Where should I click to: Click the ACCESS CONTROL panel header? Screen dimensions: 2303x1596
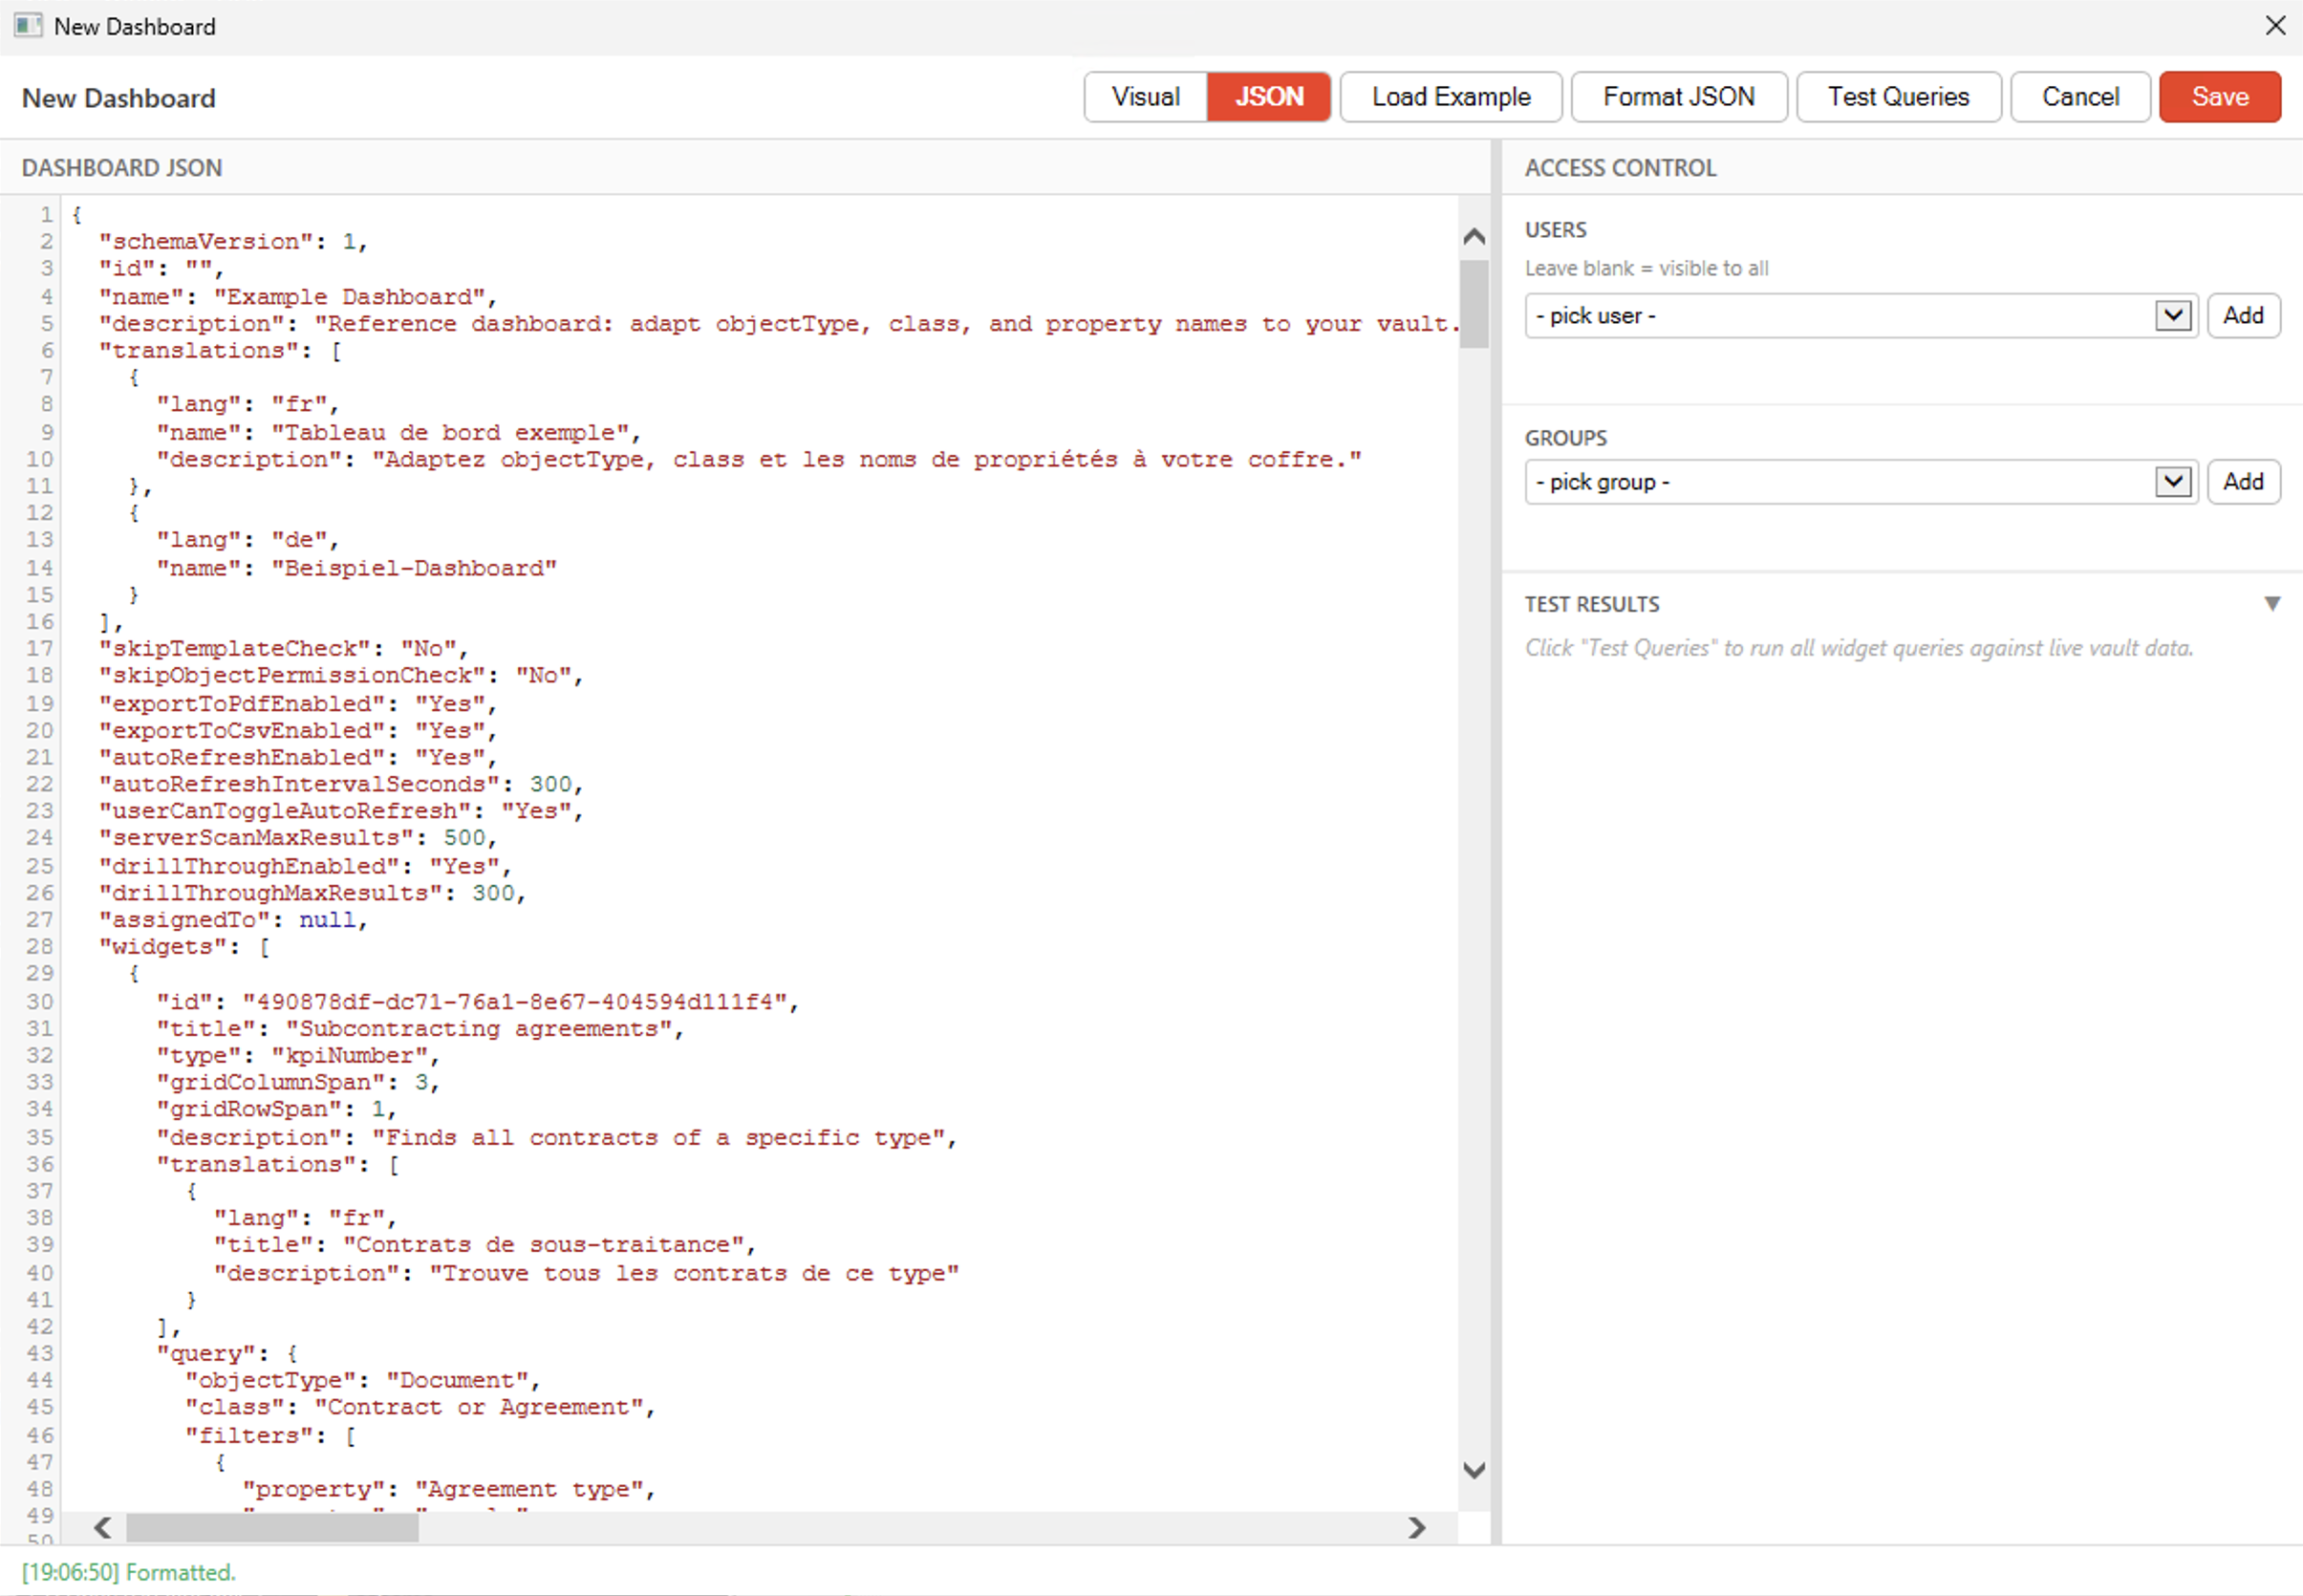click(x=1620, y=168)
